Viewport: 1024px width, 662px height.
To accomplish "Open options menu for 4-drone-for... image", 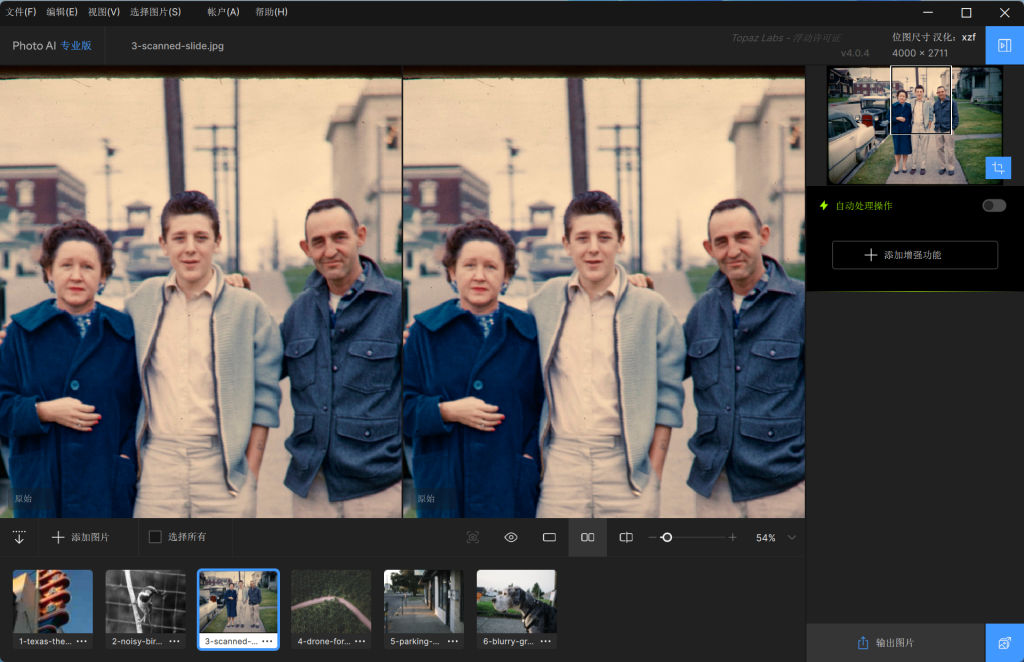I will point(360,641).
